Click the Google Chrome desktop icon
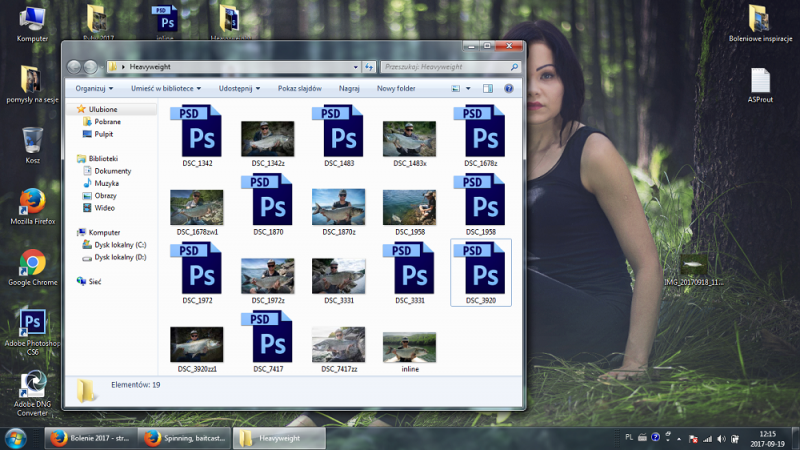The height and width of the screenshot is (450, 800). [x=32, y=263]
